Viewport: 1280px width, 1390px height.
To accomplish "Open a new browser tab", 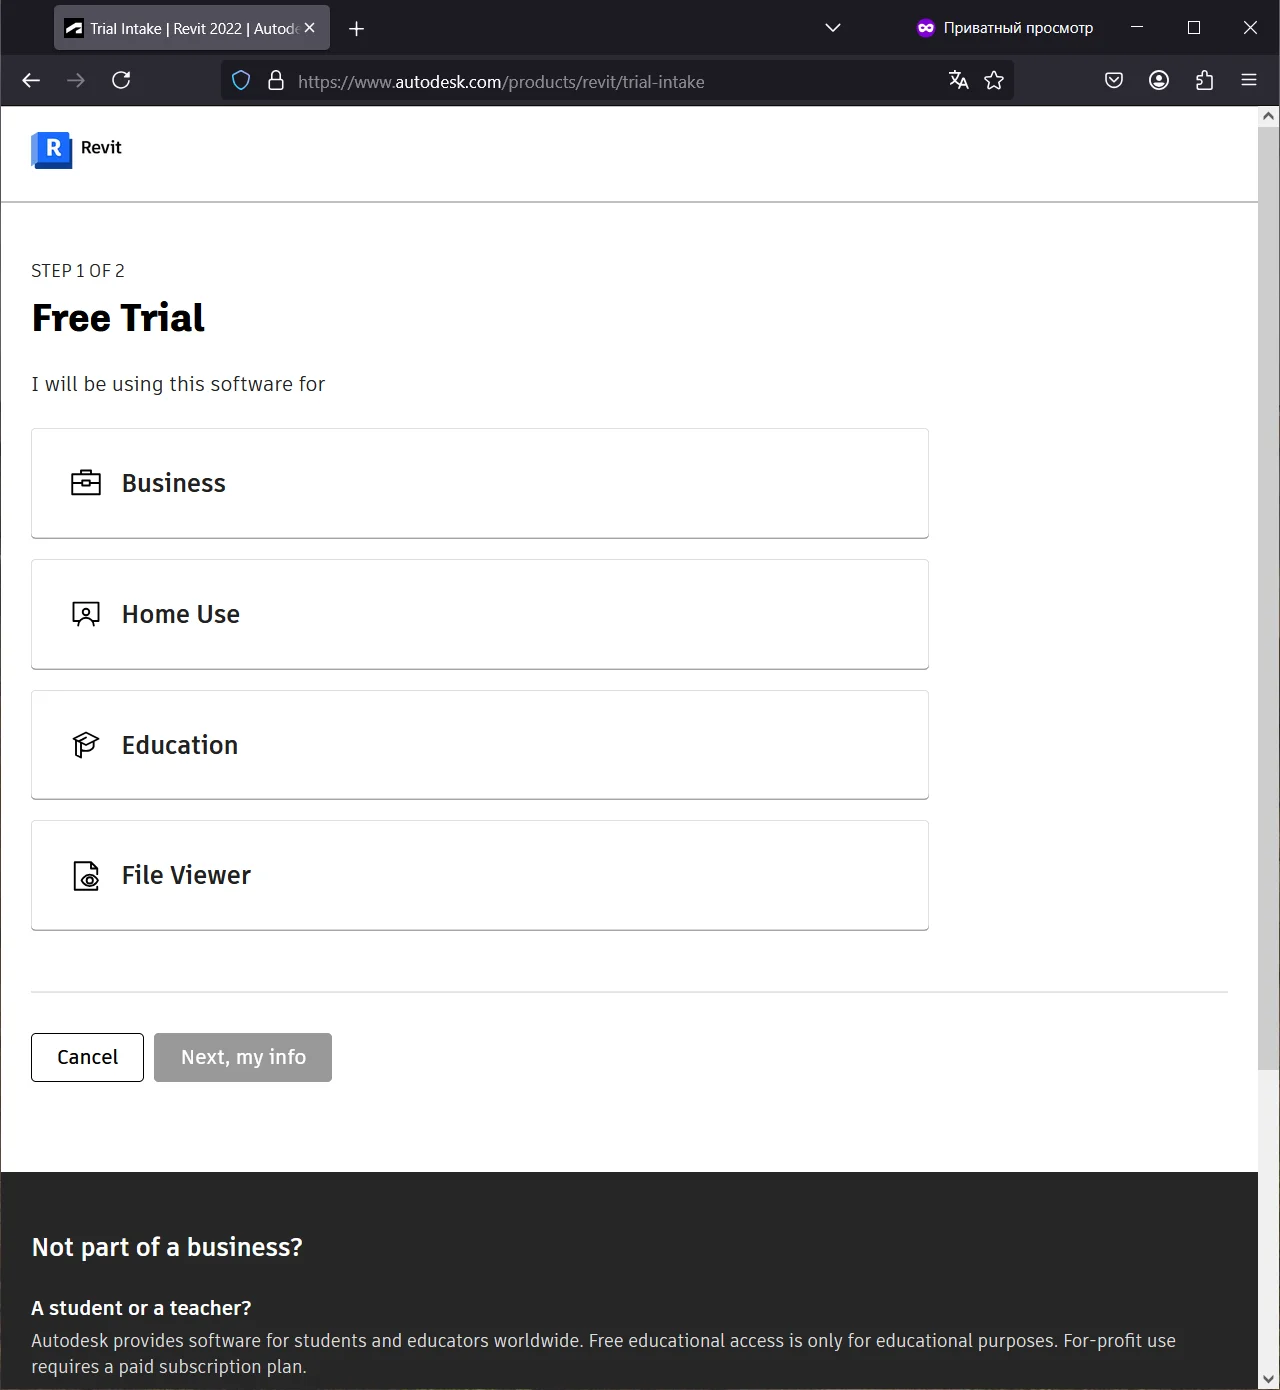I will 356,29.
